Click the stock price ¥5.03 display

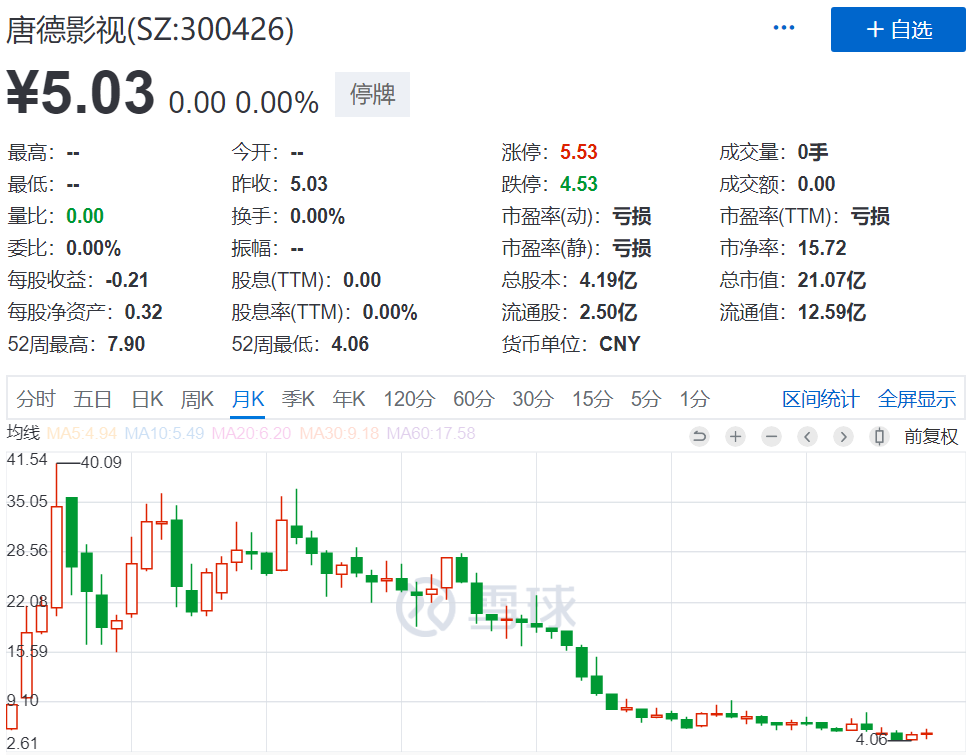click(80, 91)
